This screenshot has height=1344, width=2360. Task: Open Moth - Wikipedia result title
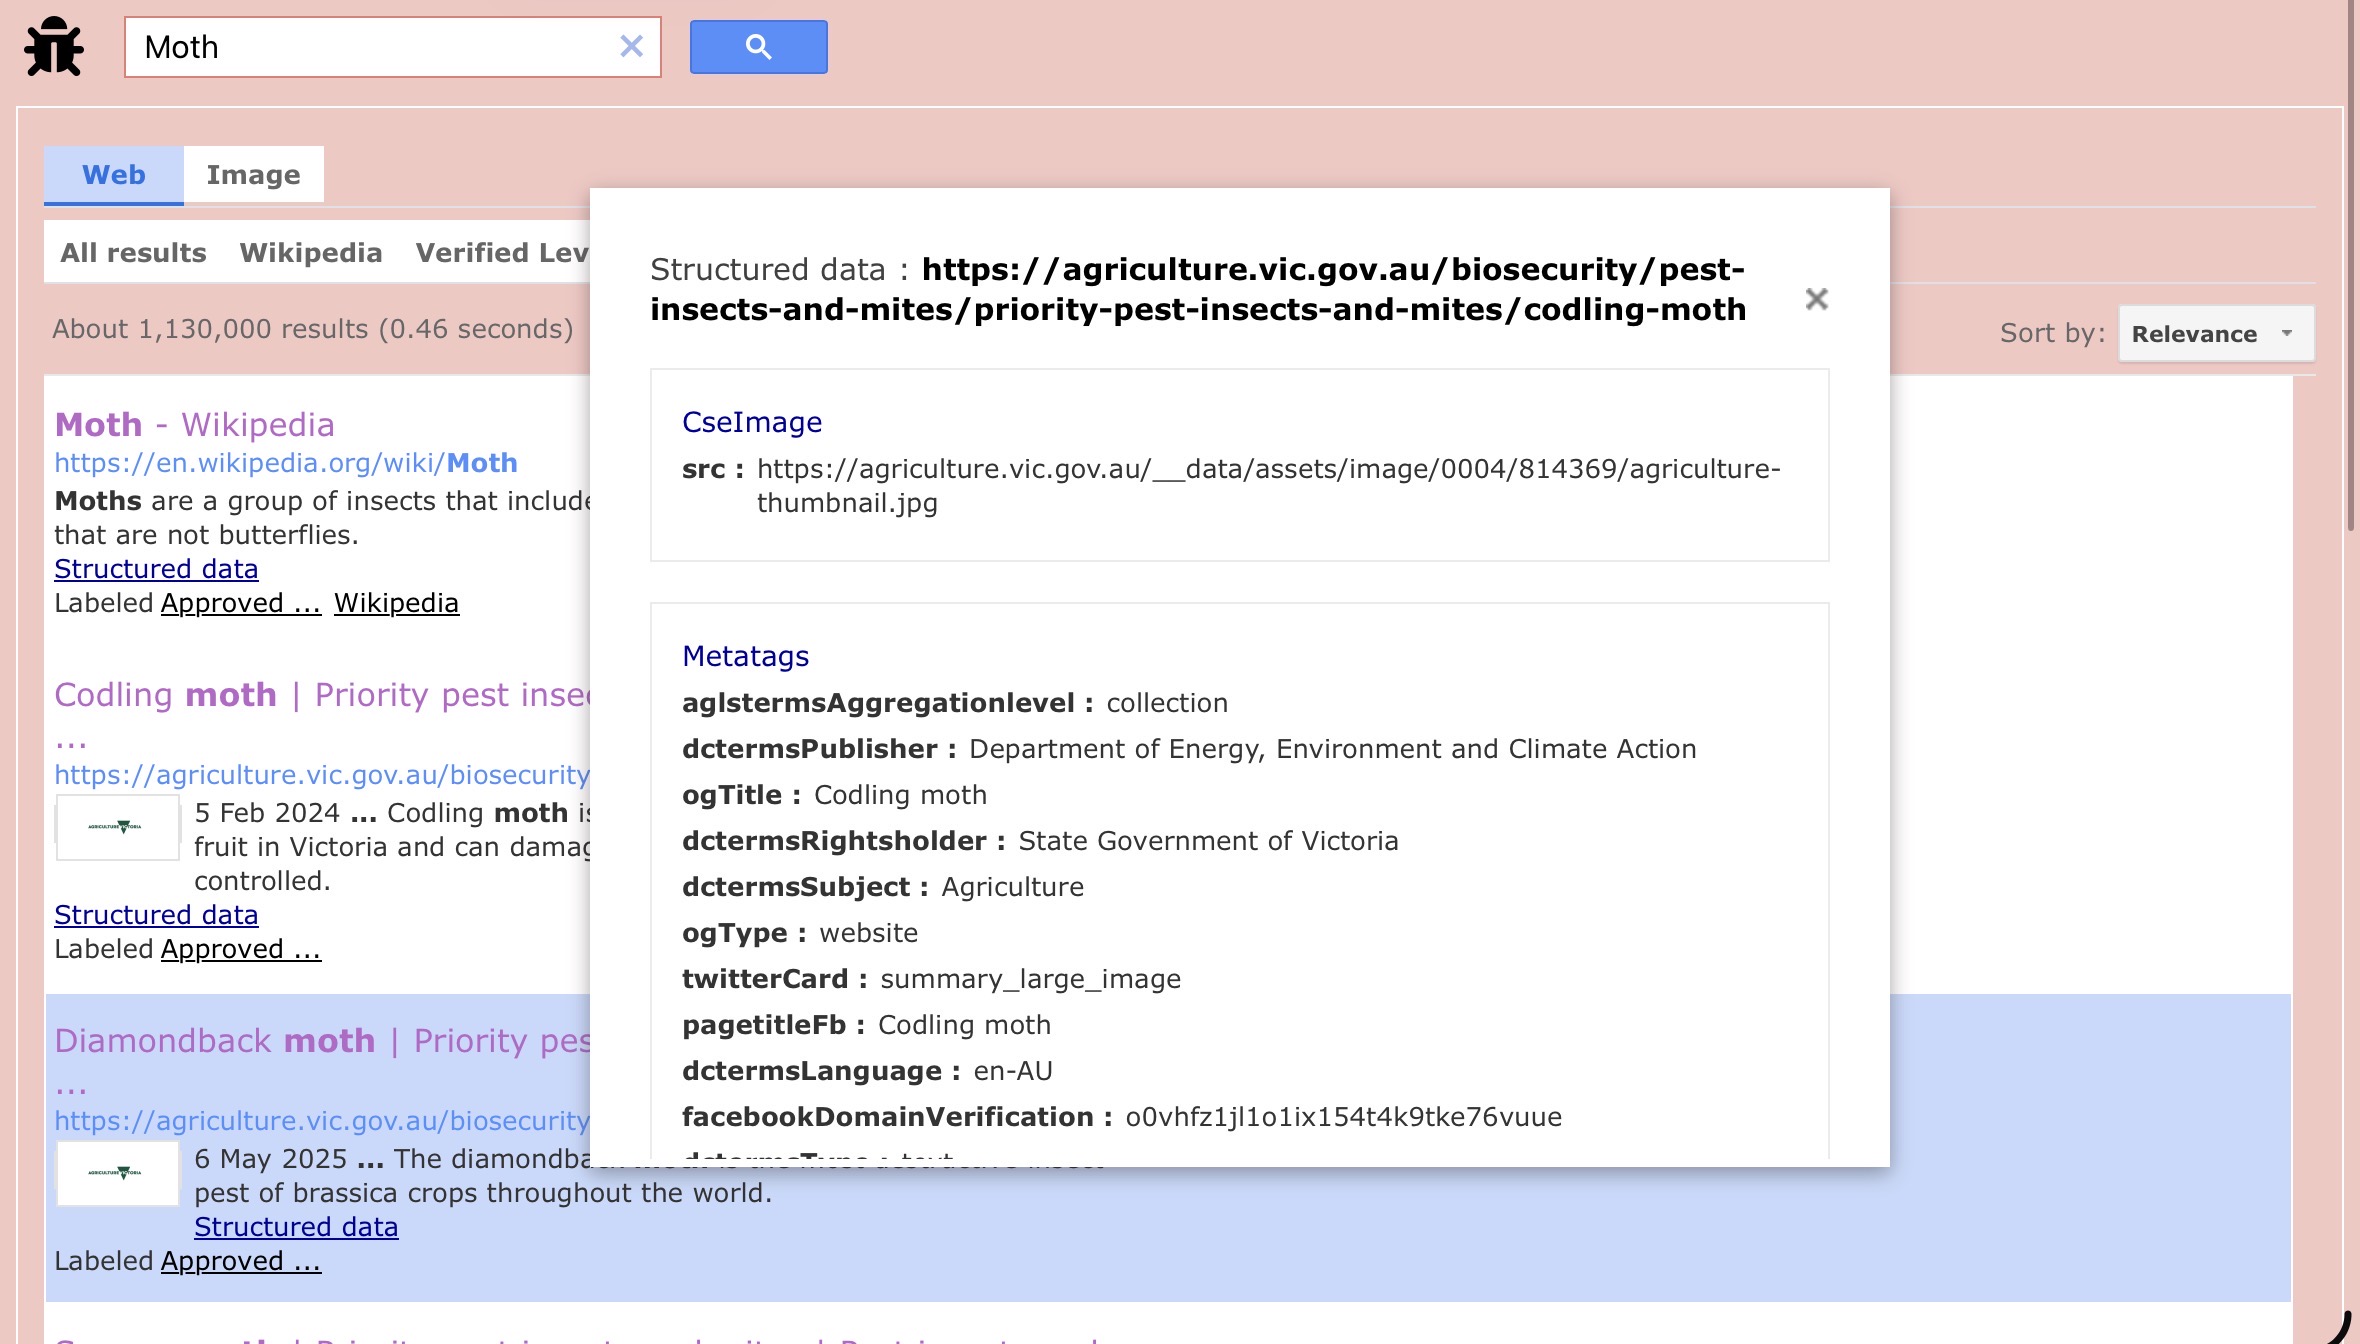194,425
